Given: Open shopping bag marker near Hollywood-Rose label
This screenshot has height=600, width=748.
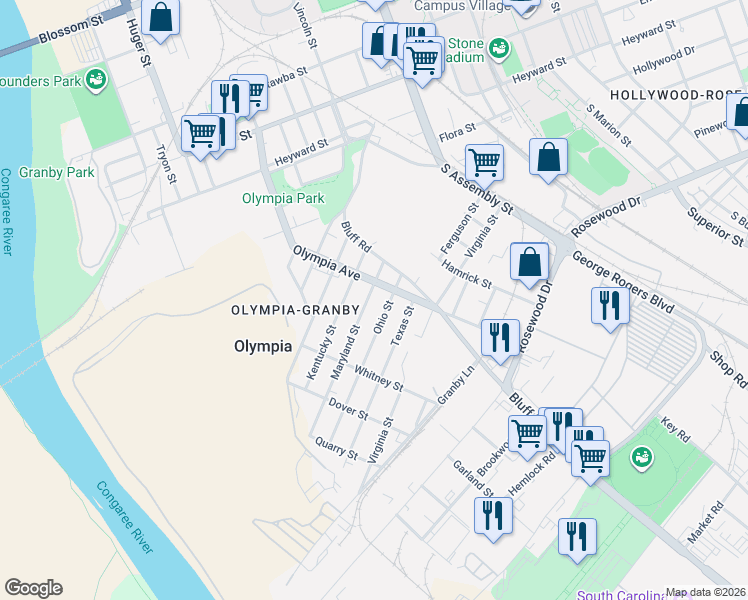Looking at the screenshot, I should [x=739, y=112].
